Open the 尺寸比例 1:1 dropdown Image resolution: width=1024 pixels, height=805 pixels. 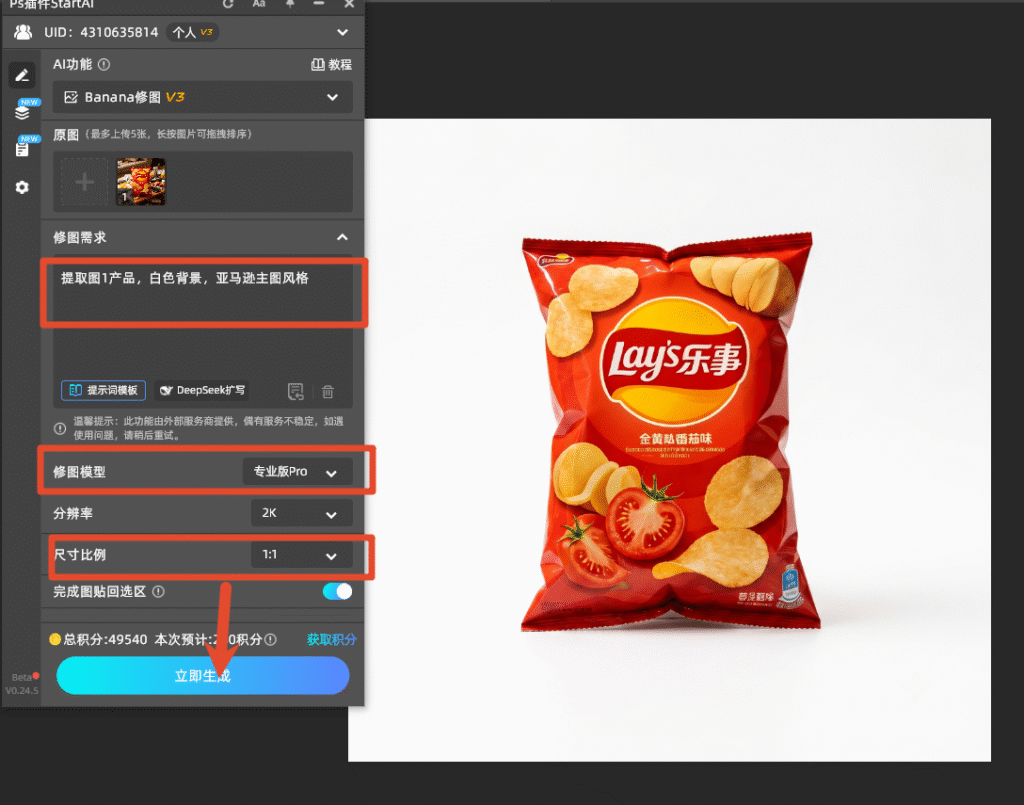coord(302,555)
